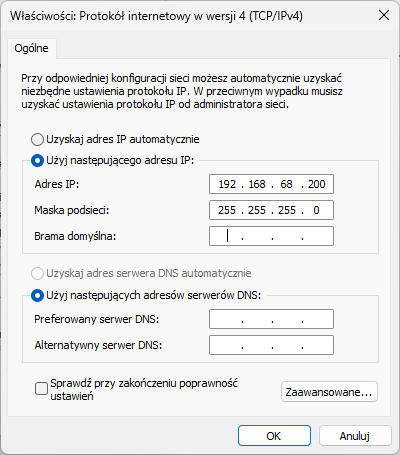Focus the Preferowany serwer DNS field
Viewport: 400px width, 455px height.
[271, 319]
